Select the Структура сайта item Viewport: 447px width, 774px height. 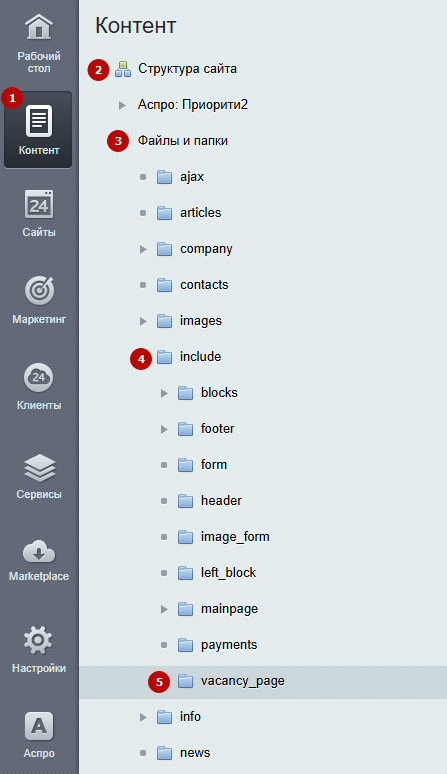pyautogui.click(x=187, y=69)
